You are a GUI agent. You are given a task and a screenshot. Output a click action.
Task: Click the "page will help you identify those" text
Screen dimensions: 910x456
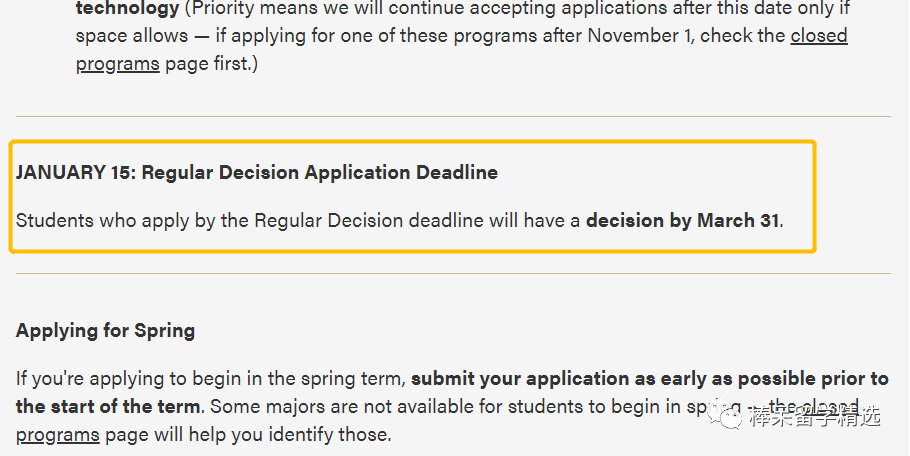click(248, 435)
